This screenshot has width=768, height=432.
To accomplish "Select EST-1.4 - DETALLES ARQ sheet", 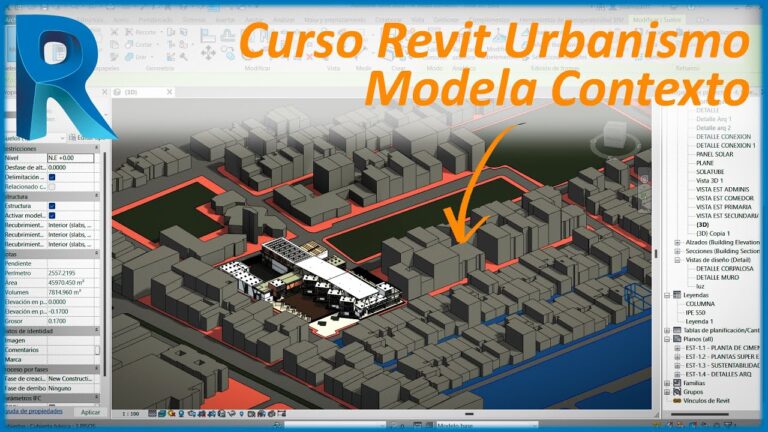I will pyautogui.click(x=719, y=374).
